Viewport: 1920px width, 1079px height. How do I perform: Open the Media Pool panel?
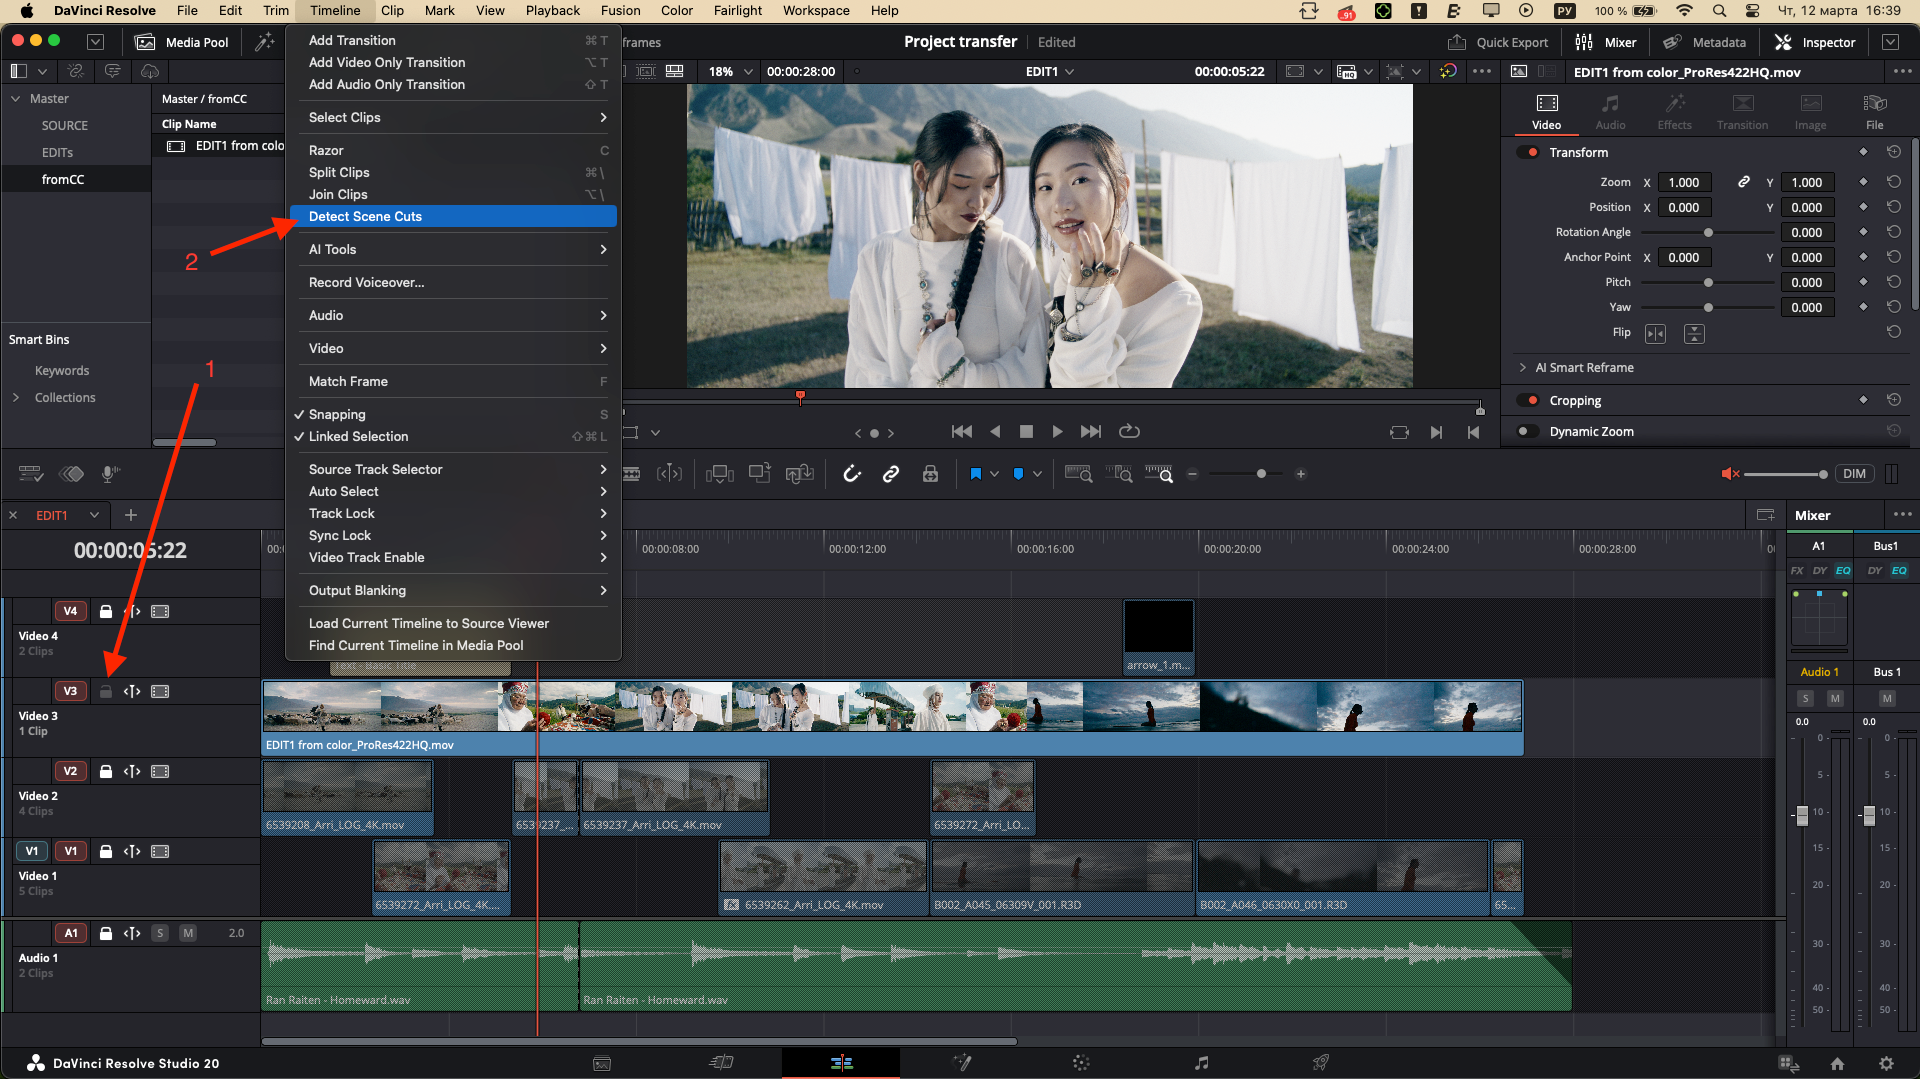click(183, 42)
